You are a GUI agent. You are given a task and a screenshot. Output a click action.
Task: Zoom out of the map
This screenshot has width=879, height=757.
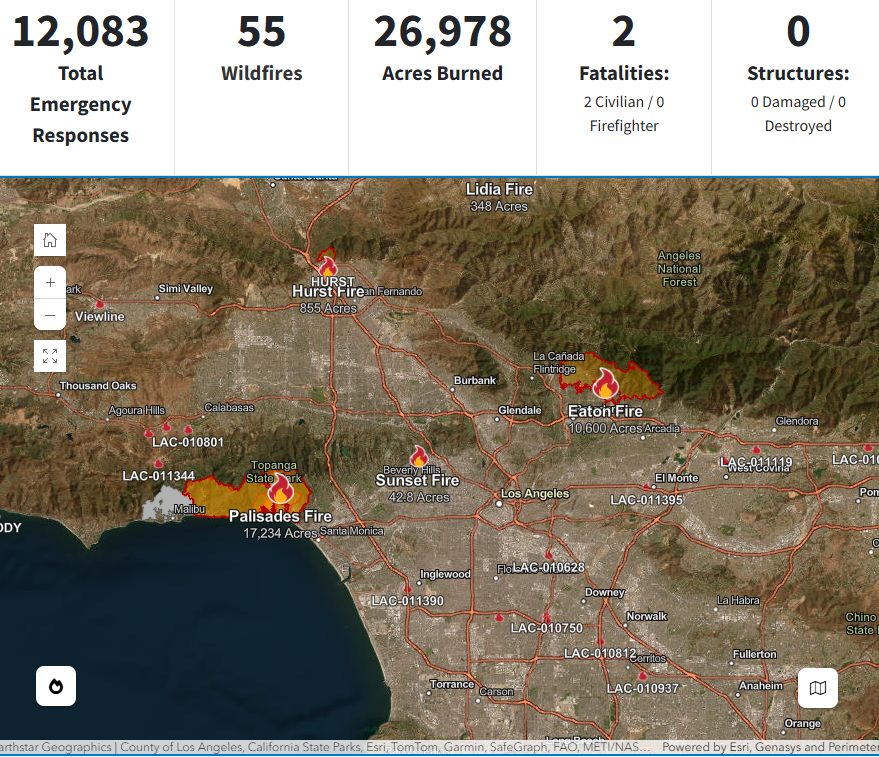[x=50, y=315]
